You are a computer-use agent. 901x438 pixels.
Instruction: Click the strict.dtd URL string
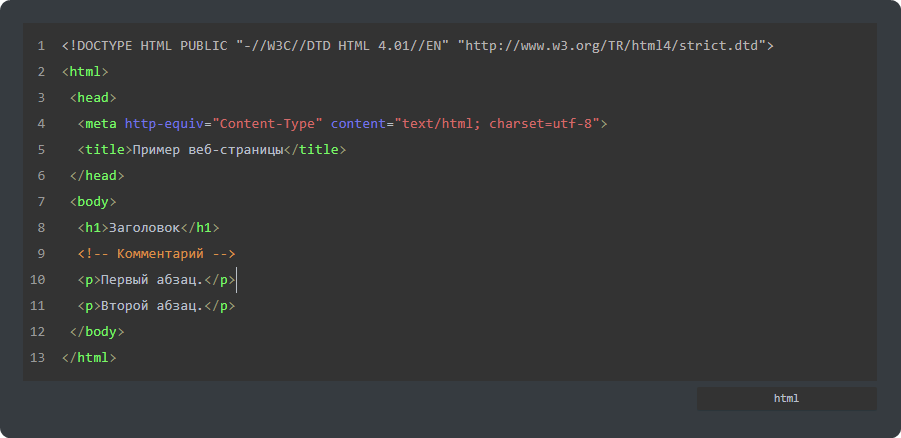[x=611, y=45]
